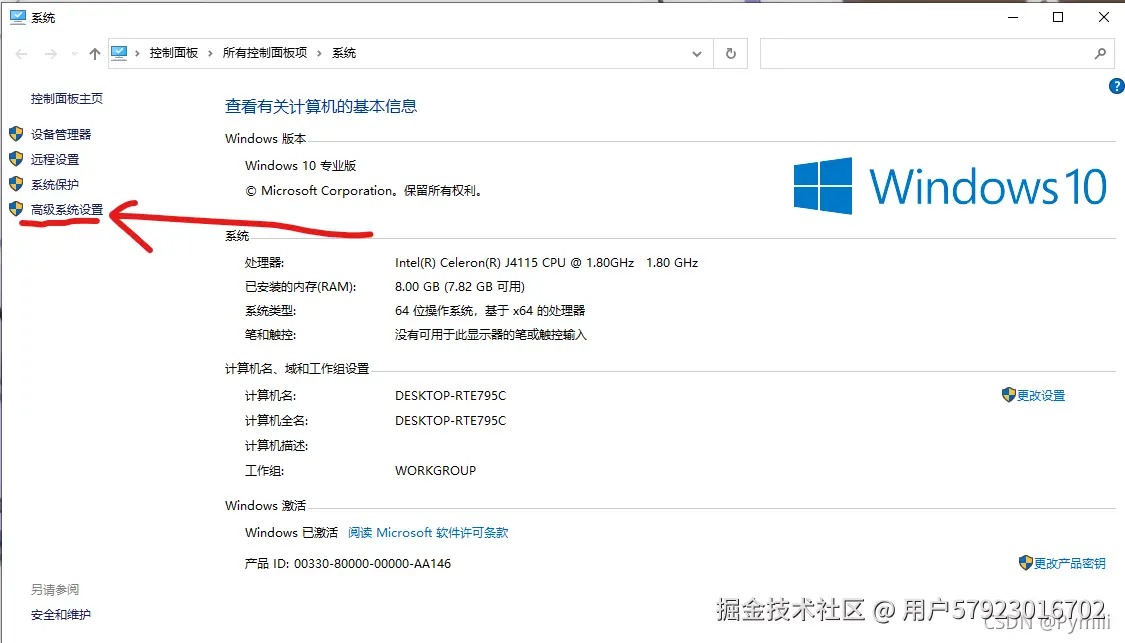The width and height of the screenshot is (1125, 643).
Task: Click the shield icon beside 设备管理器
Action: [x=16, y=133]
